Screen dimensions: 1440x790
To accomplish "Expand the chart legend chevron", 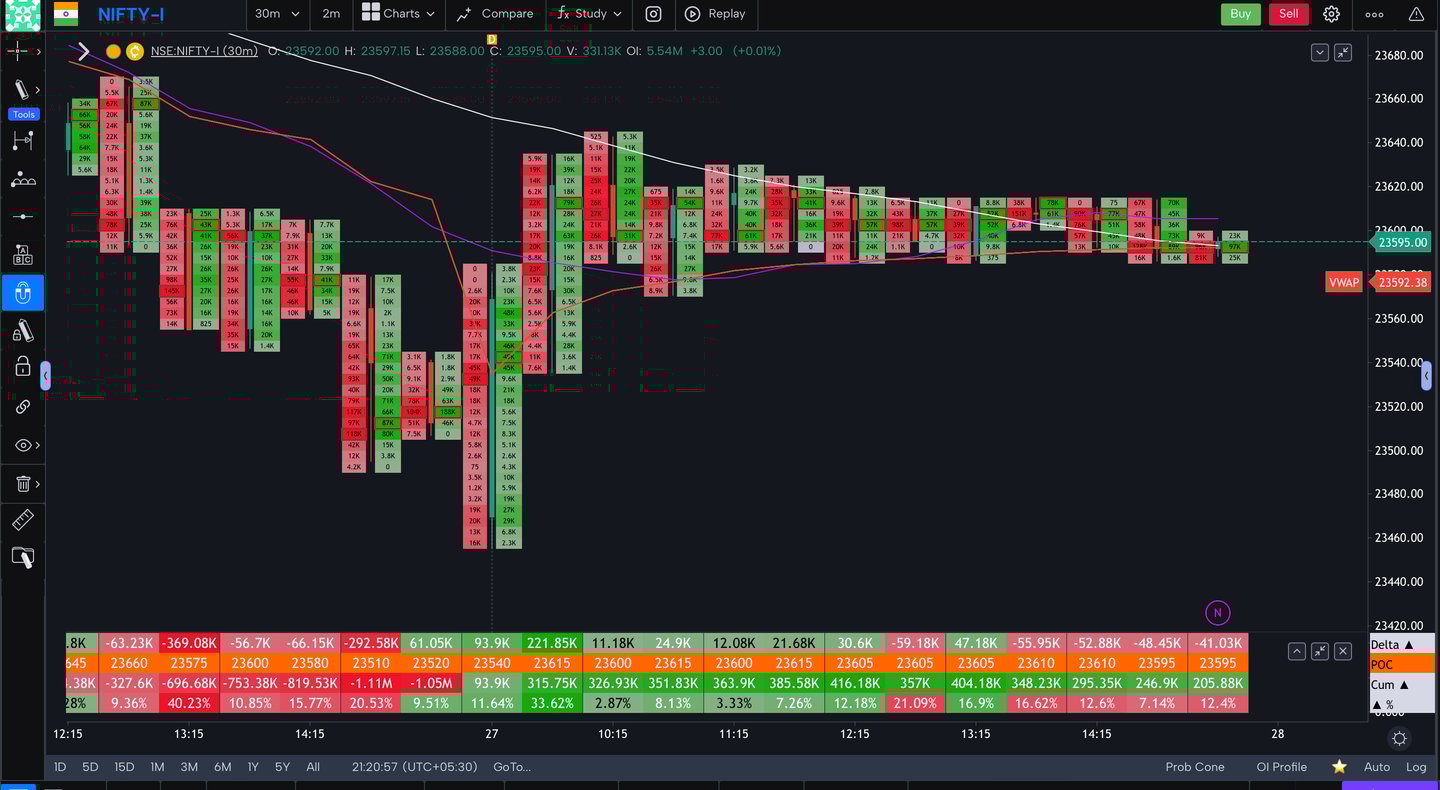I will pyautogui.click(x=84, y=51).
